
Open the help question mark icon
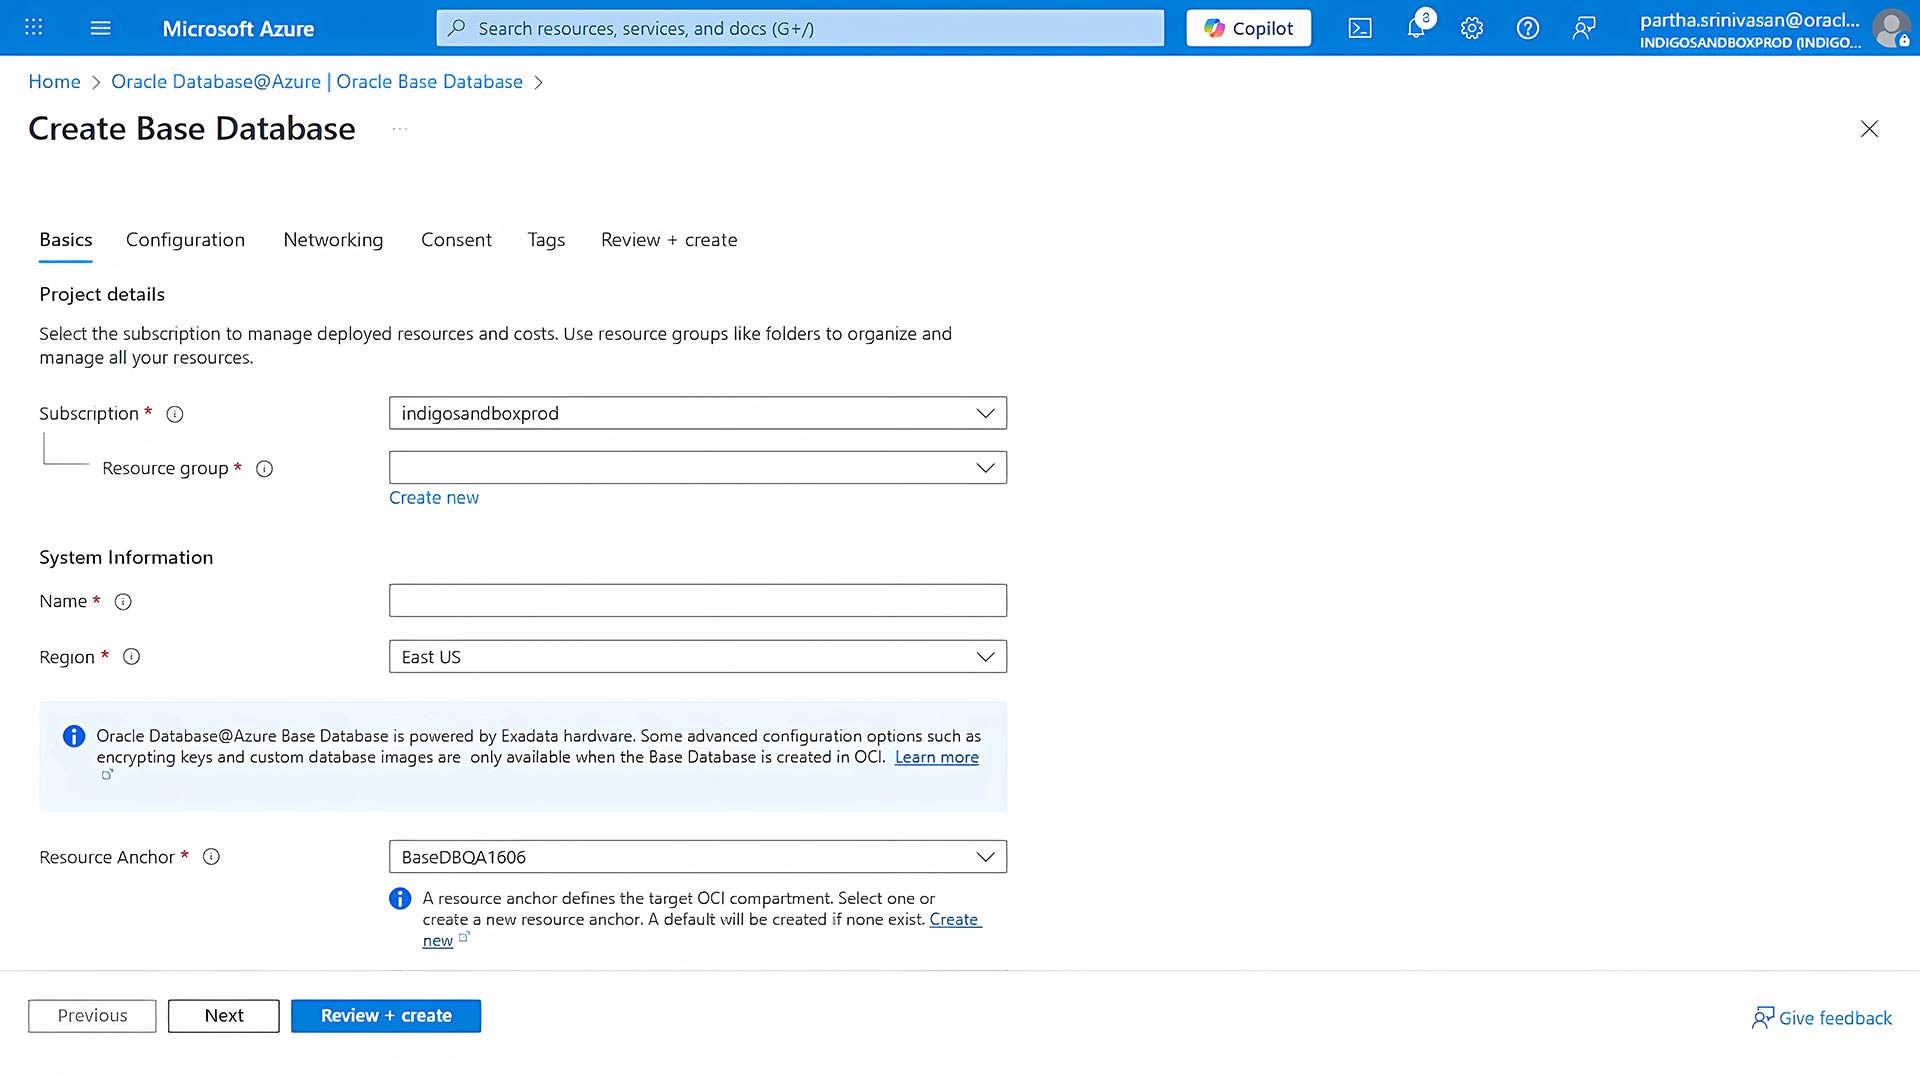[1527, 27]
